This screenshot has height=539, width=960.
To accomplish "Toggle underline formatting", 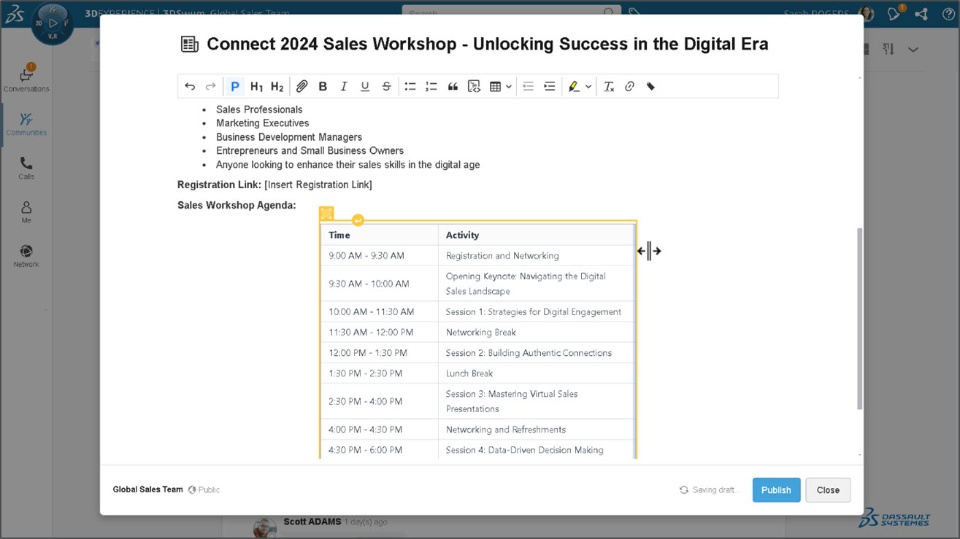I will (x=365, y=87).
